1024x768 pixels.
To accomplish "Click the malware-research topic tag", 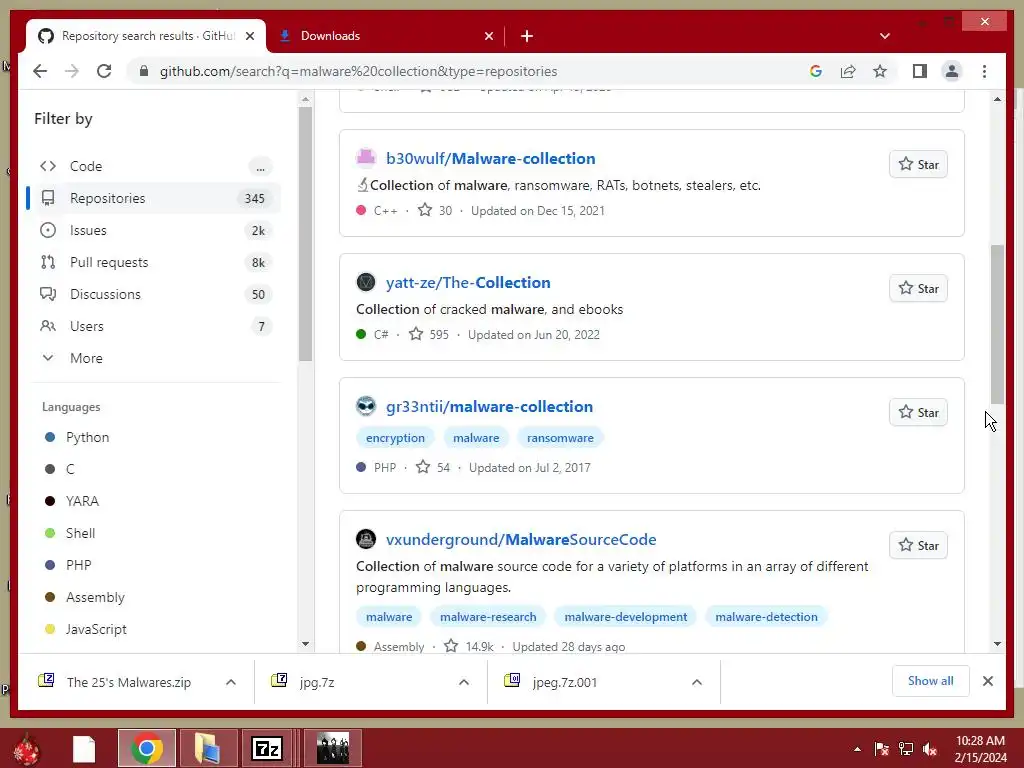I will click(x=488, y=616).
